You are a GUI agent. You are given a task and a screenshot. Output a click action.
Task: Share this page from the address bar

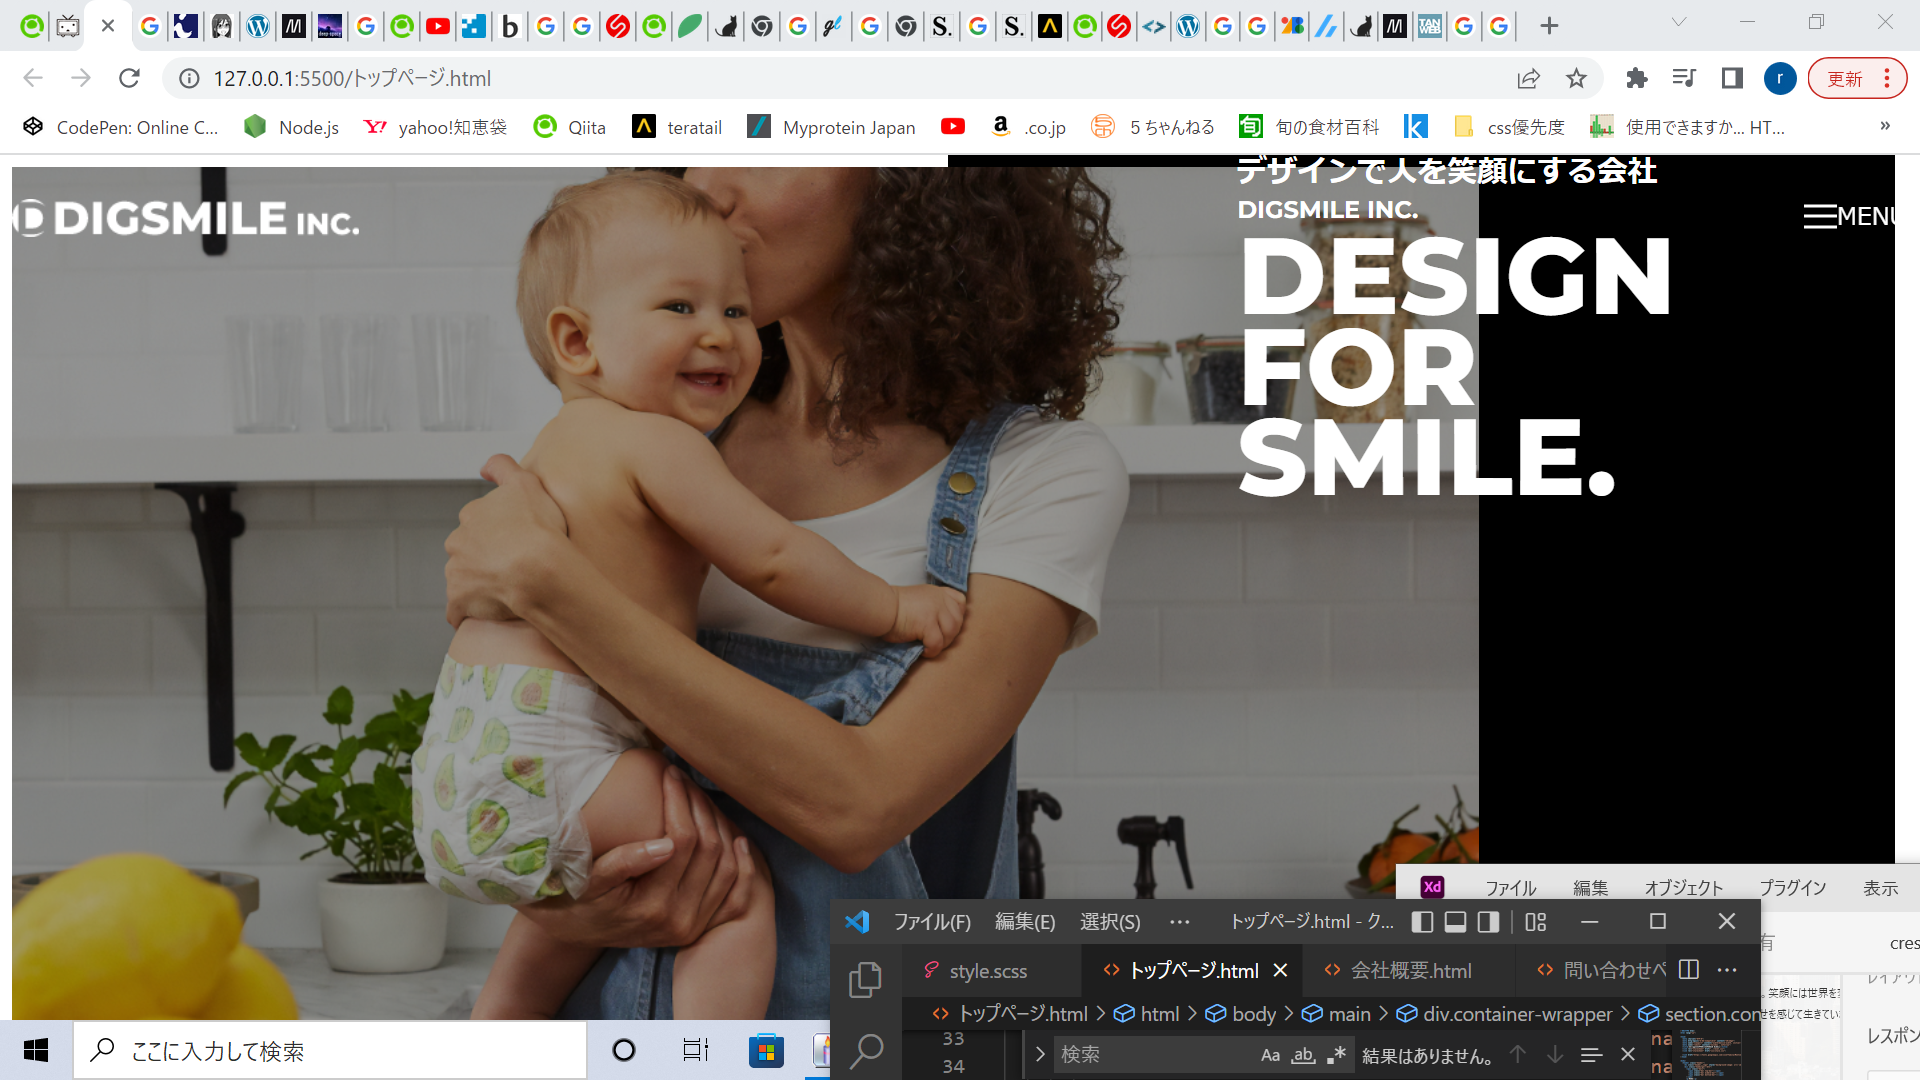(x=1528, y=78)
